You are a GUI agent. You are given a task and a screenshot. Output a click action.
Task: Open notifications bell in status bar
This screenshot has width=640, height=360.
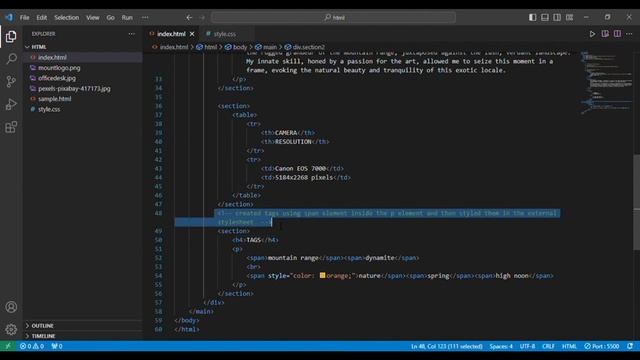pyautogui.click(x=630, y=346)
